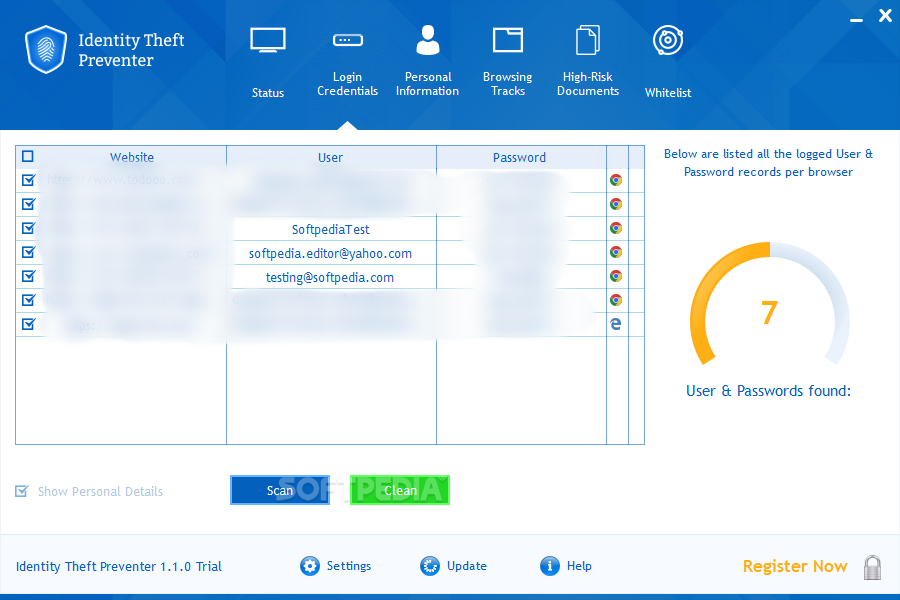The image size is (900, 600).
Task: Toggle the select-all checkbox in table header
Action: click(28, 156)
